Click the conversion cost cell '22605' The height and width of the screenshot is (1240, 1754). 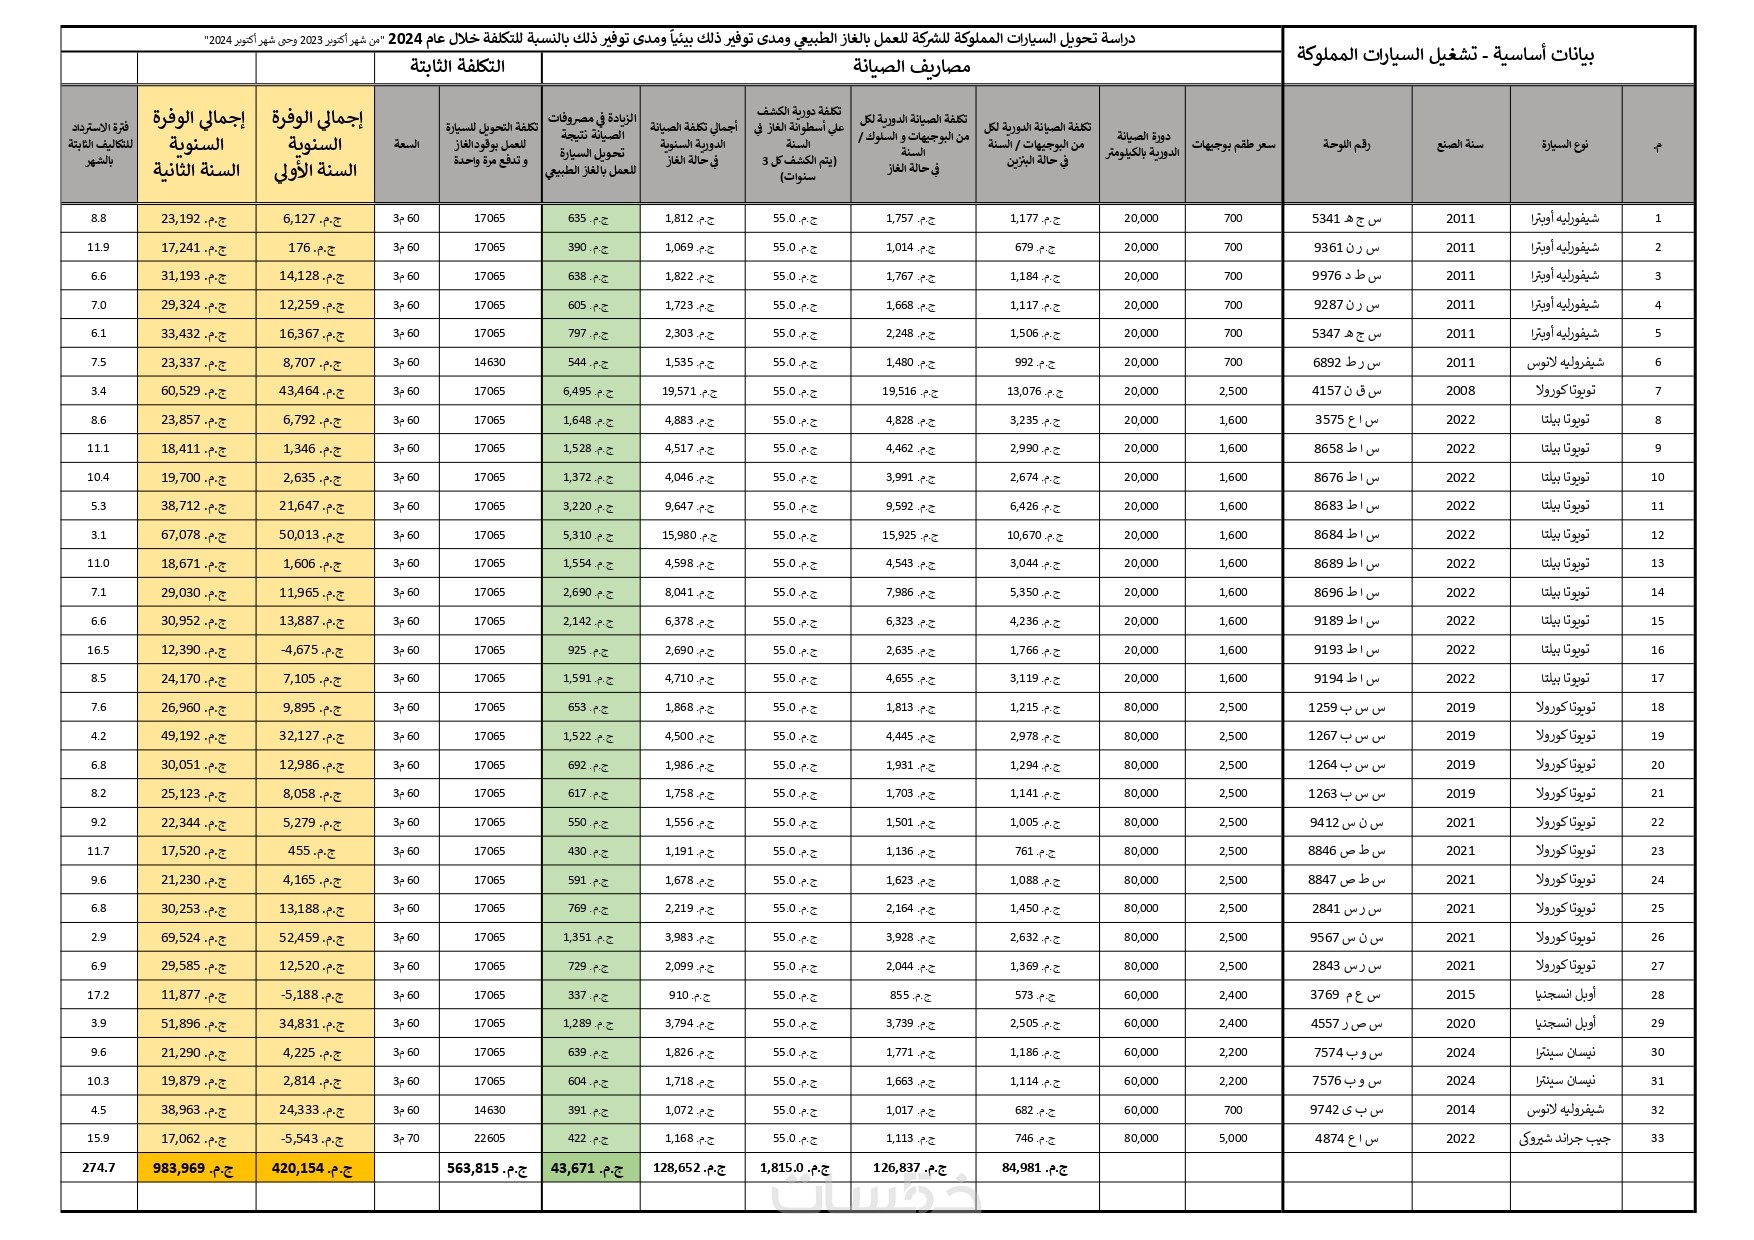[x=490, y=1138]
